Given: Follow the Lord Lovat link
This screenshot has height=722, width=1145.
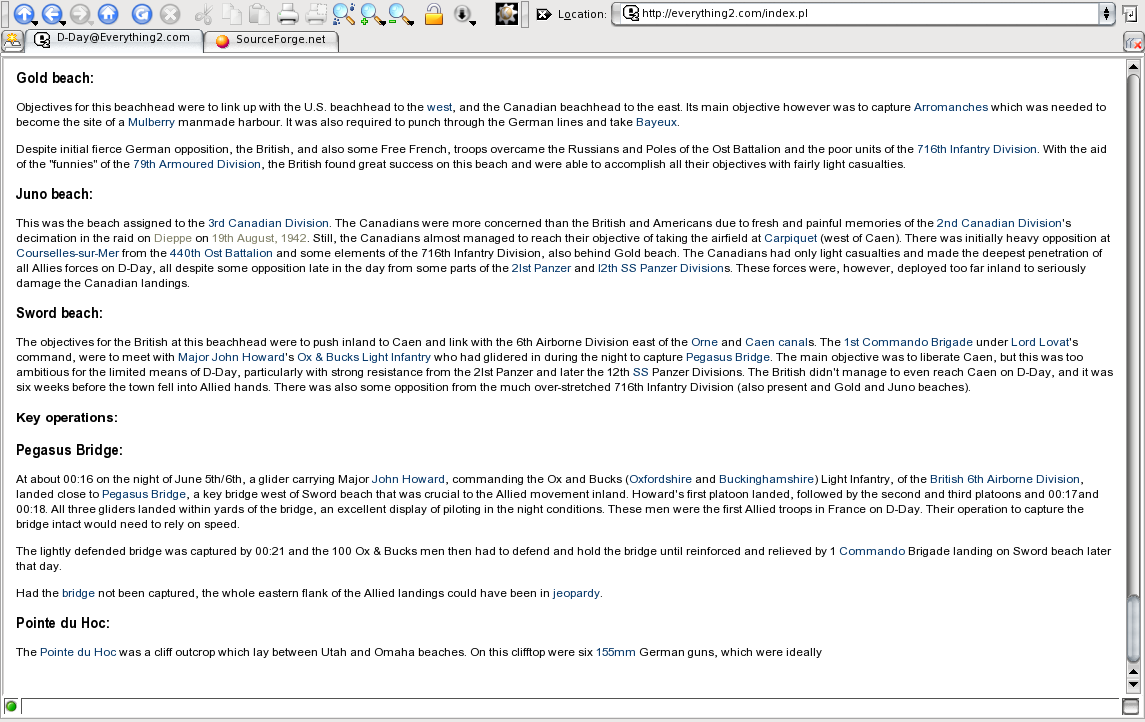Looking at the screenshot, I should click(1040, 342).
